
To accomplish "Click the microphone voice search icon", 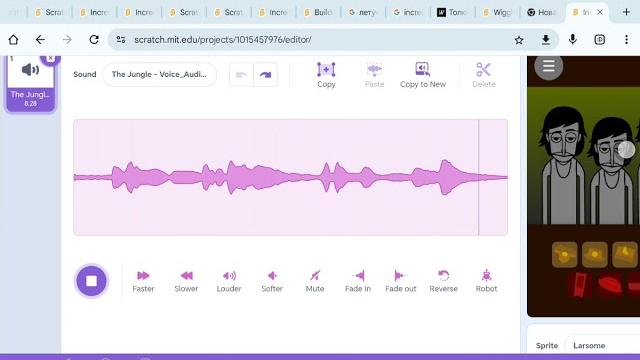I will [573, 40].
